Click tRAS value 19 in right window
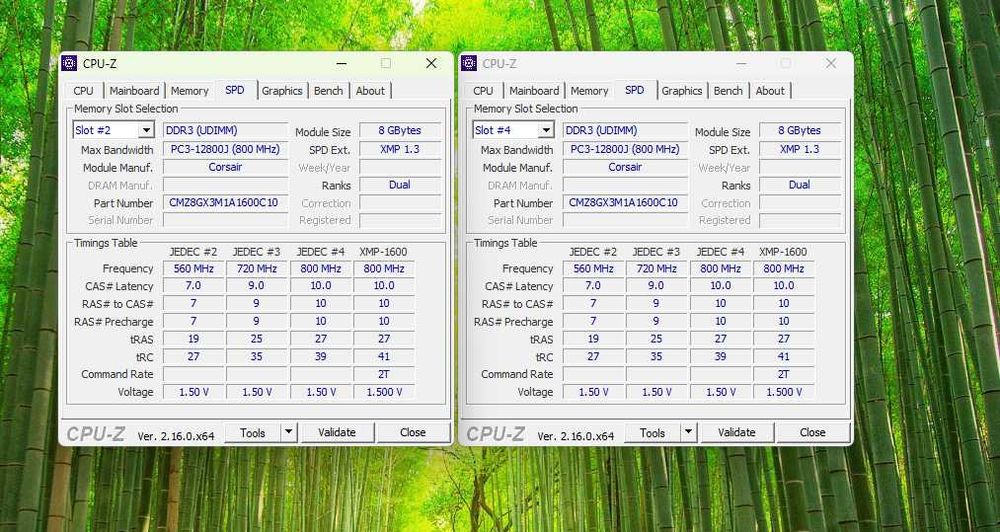 593,339
